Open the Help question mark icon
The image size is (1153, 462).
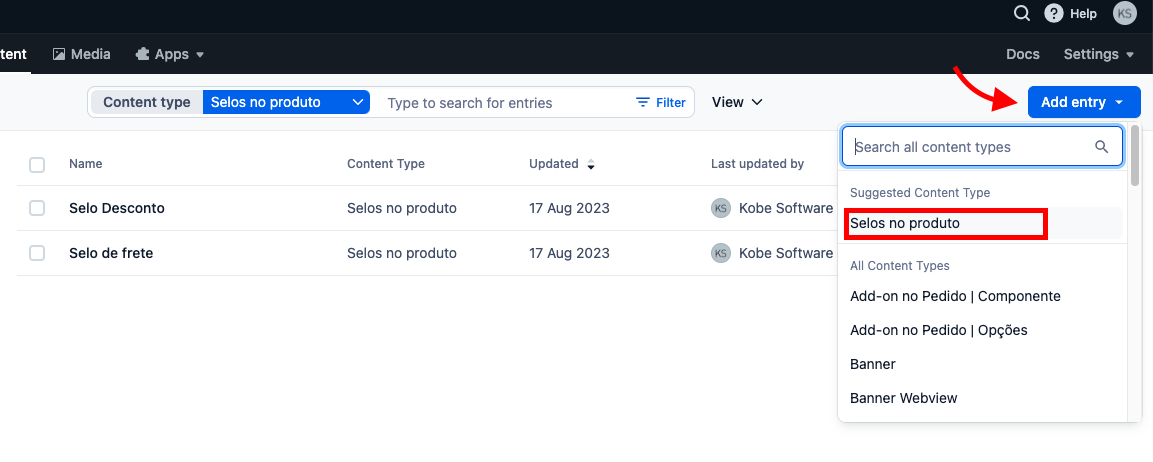click(1053, 13)
